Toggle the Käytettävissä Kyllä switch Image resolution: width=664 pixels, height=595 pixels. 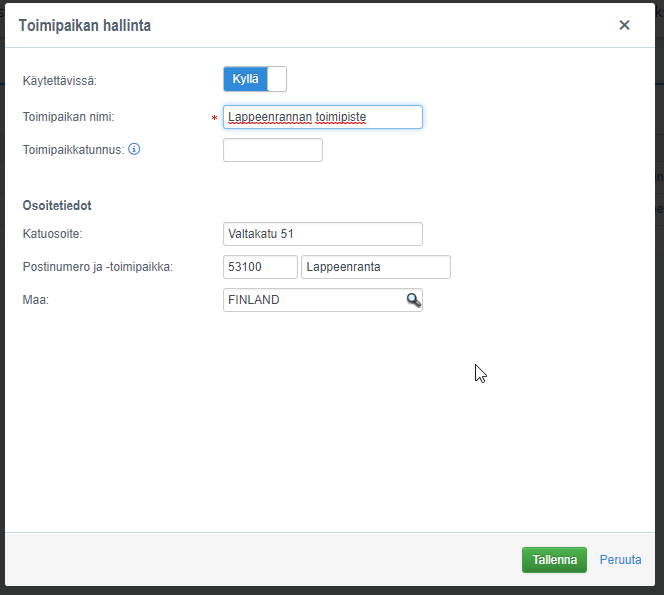pyautogui.click(x=255, y=79)
